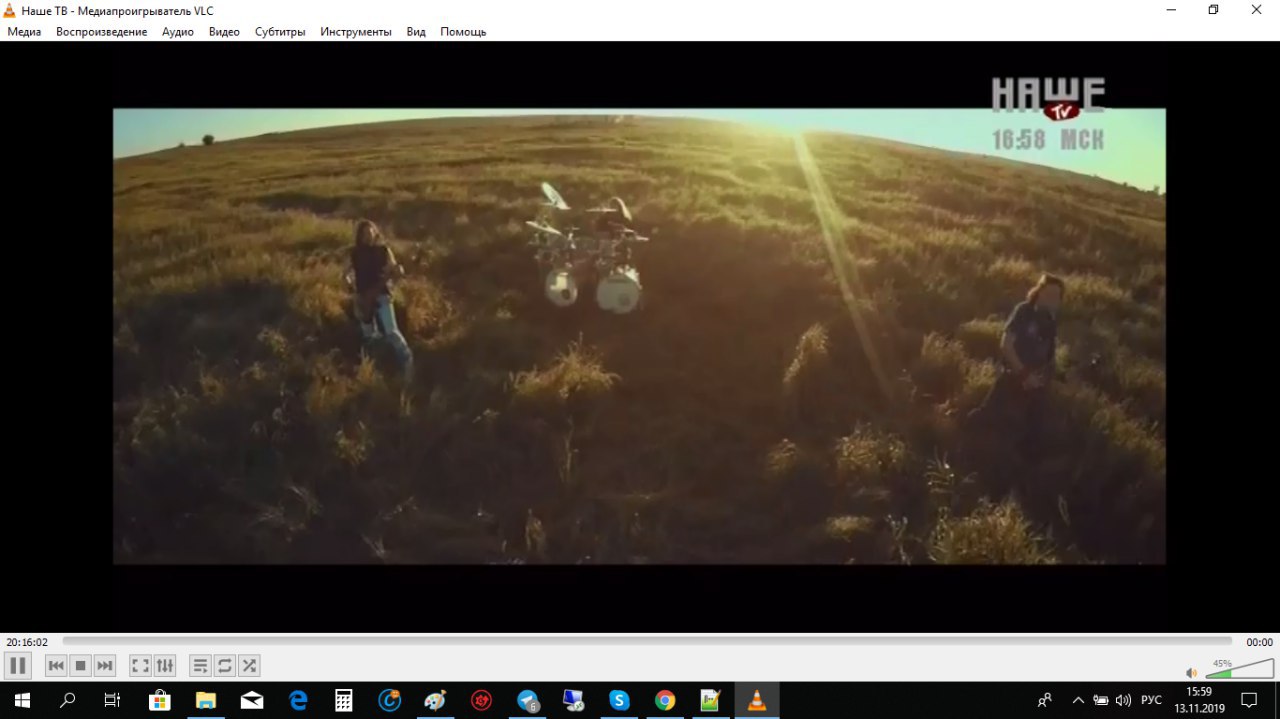The image size is (1280, 719).
Task: Open the Субтитры menu
Action: point(280,32)
